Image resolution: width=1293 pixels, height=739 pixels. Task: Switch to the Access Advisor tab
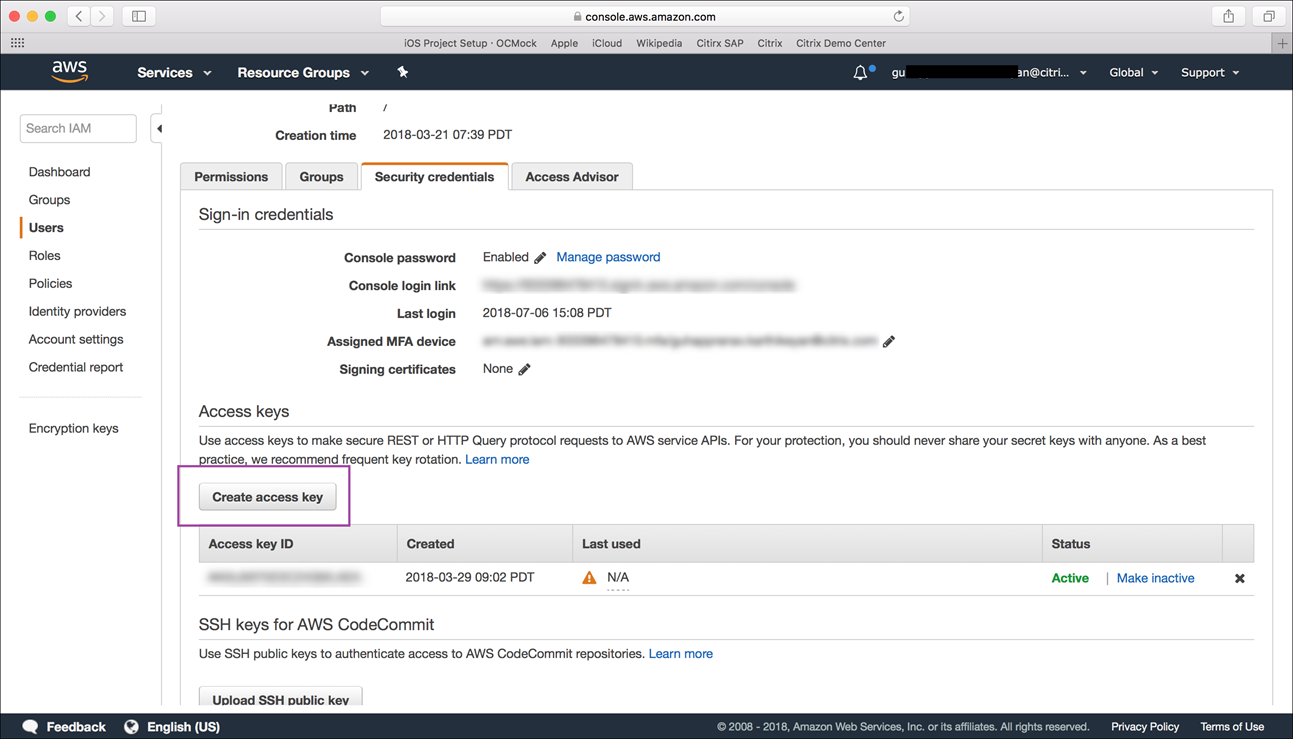571,177
